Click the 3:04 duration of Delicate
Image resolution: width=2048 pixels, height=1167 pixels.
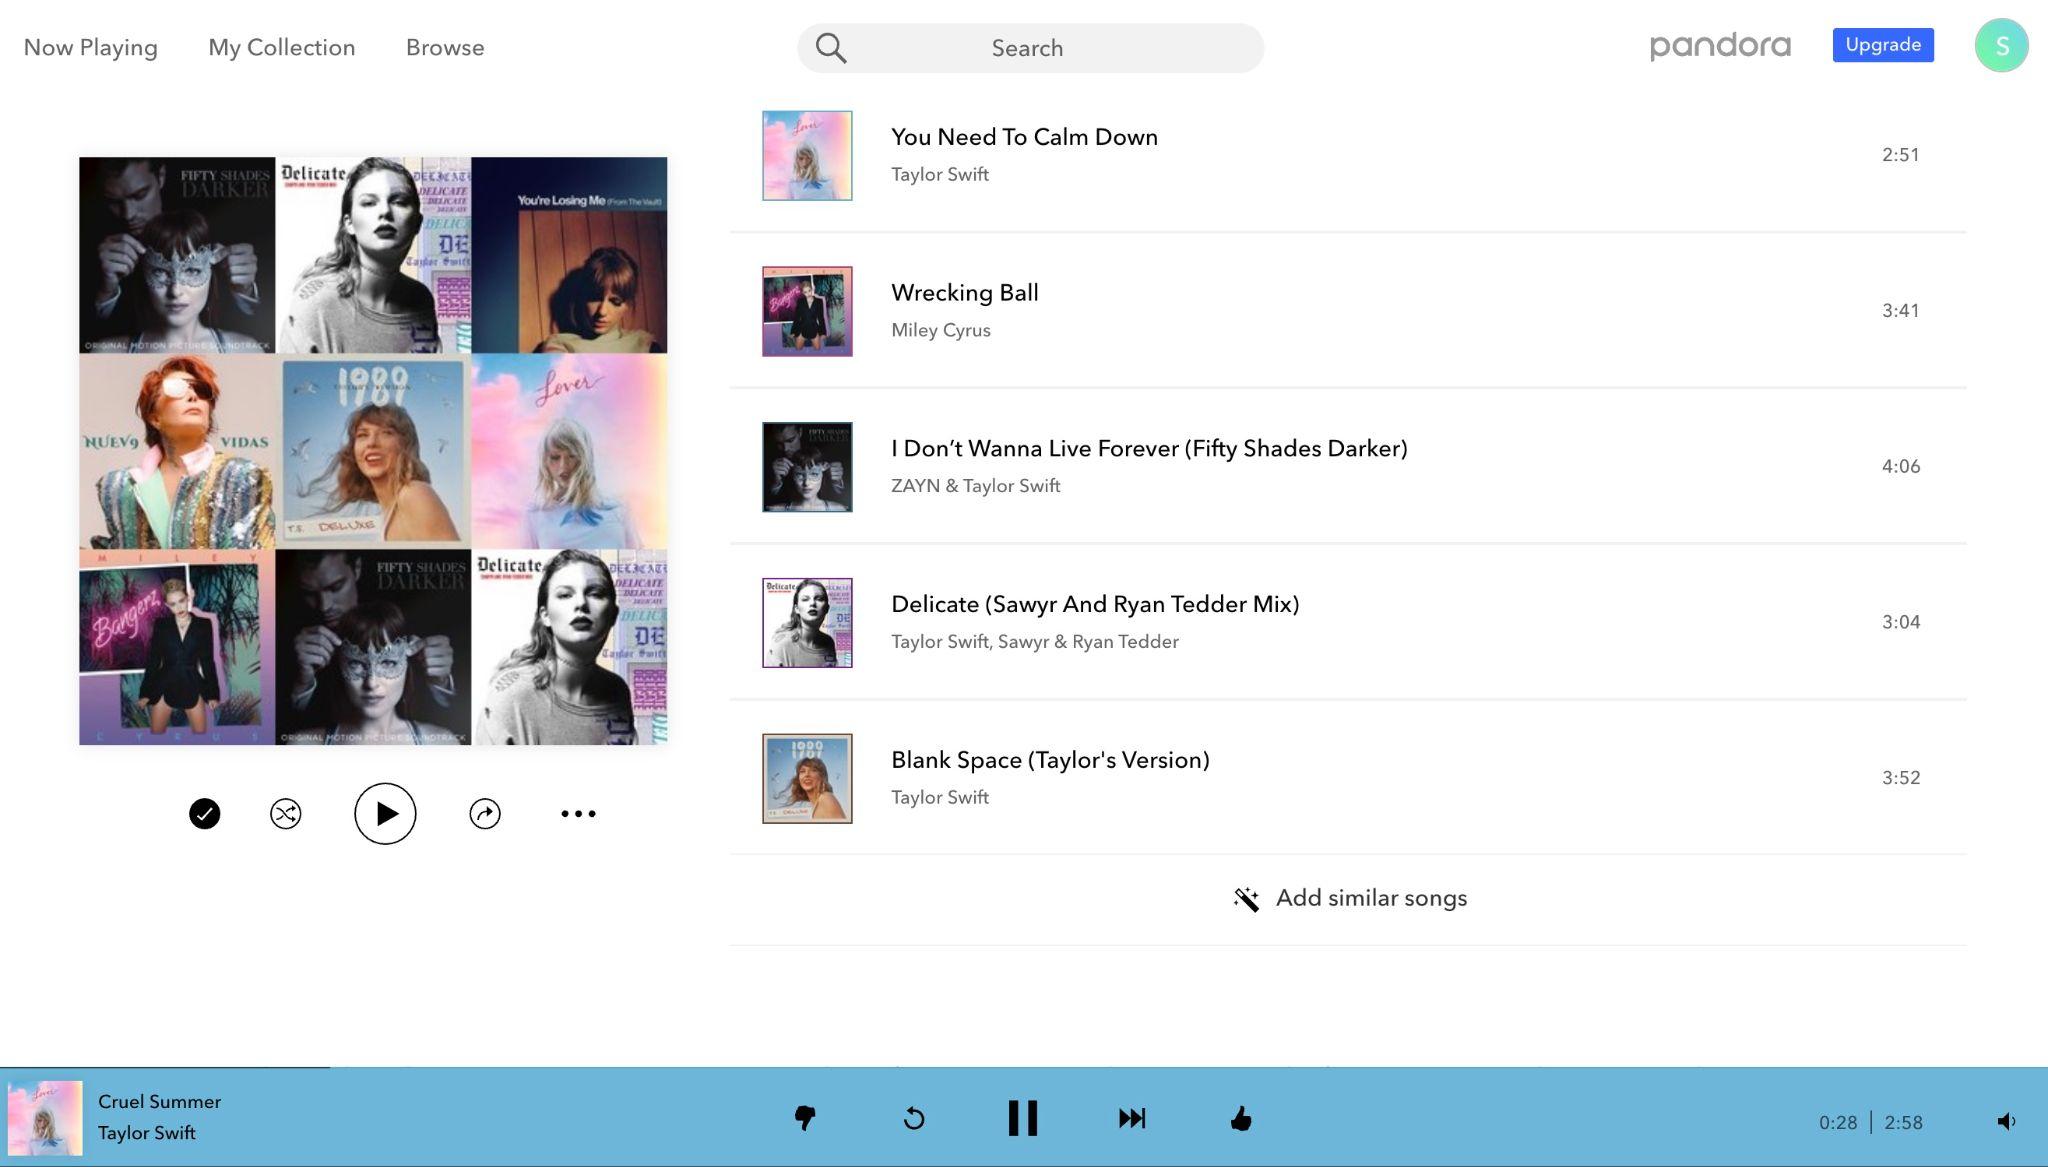(x=1900, y=622)
